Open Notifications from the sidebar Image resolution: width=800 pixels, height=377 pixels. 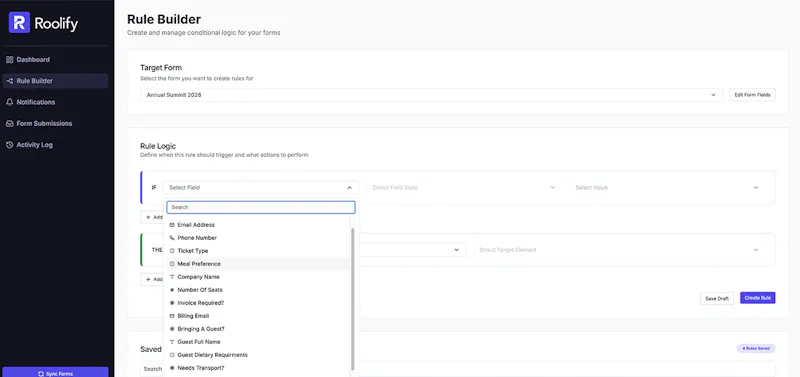click(x=55, y=102)
